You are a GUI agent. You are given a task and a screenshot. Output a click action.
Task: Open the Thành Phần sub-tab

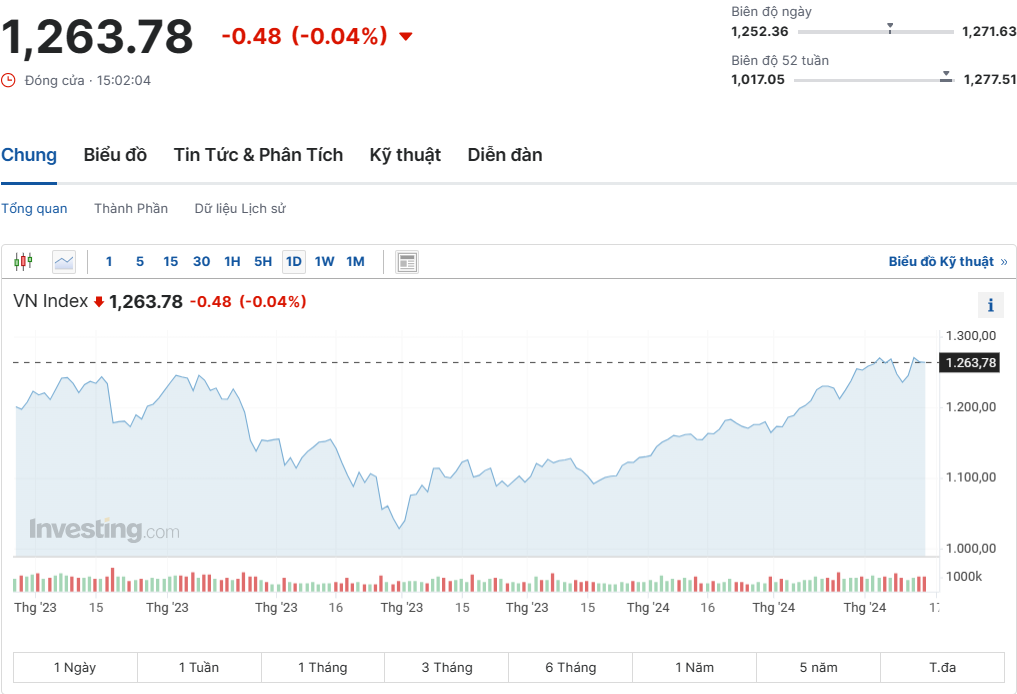[x=131, y=209]
